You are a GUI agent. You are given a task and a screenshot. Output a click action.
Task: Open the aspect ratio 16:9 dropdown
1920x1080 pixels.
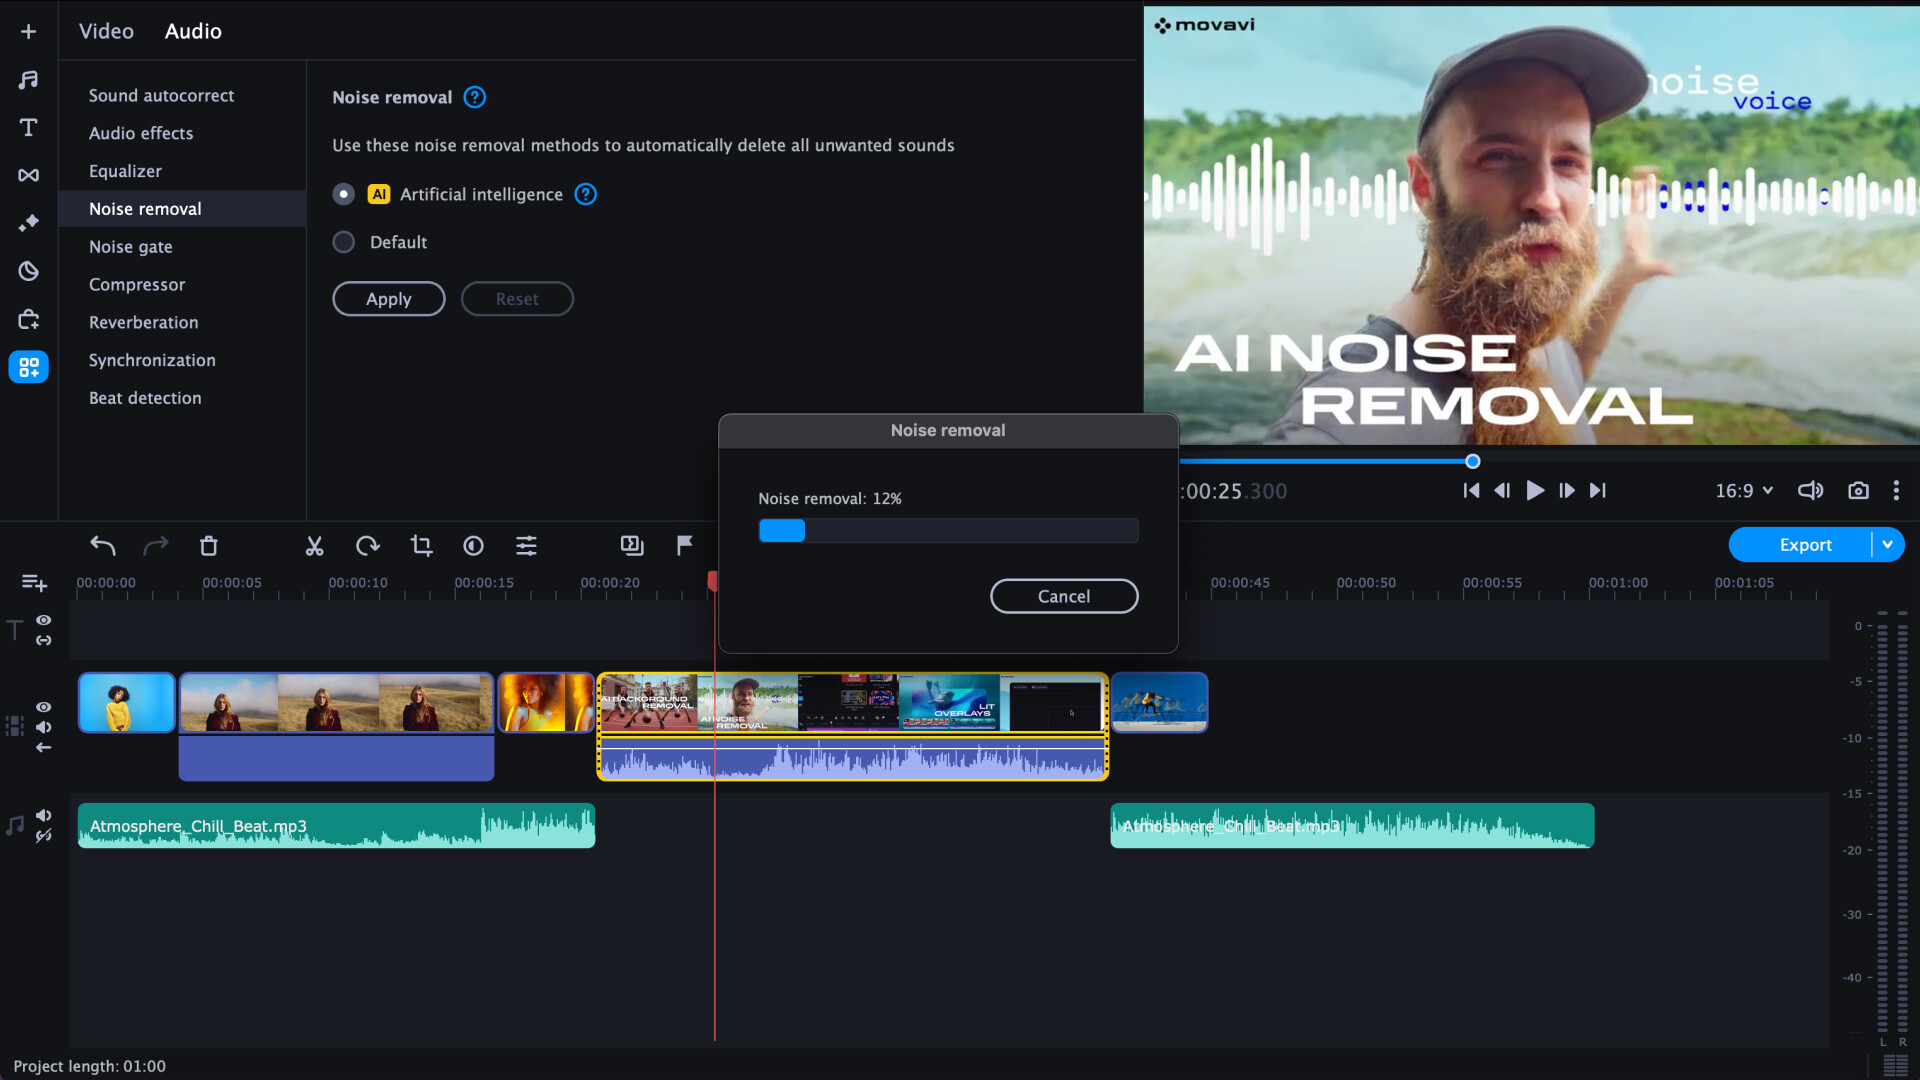pos(1742,491)
